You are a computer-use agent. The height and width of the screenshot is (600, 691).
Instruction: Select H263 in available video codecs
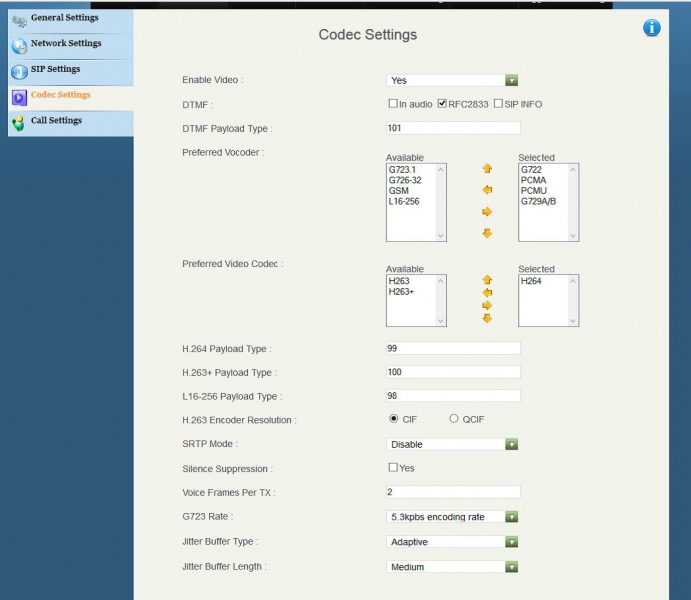(x=399, y=281)
